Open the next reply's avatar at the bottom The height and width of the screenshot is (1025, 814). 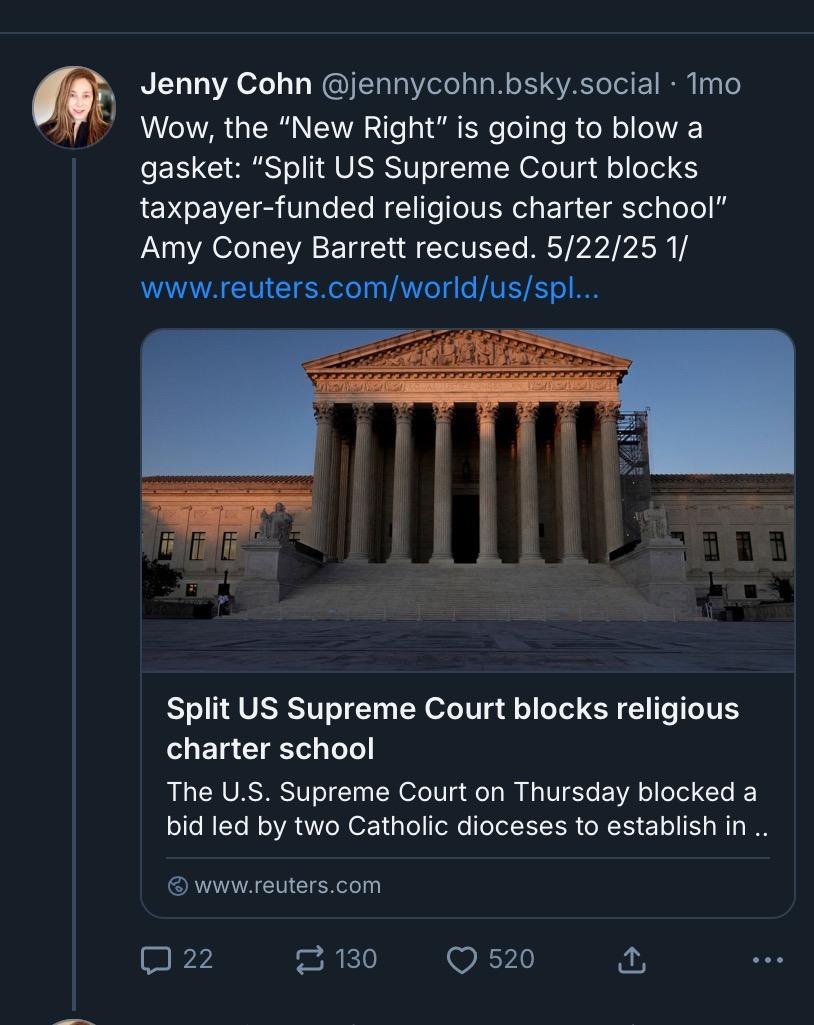pos(74,1021)
